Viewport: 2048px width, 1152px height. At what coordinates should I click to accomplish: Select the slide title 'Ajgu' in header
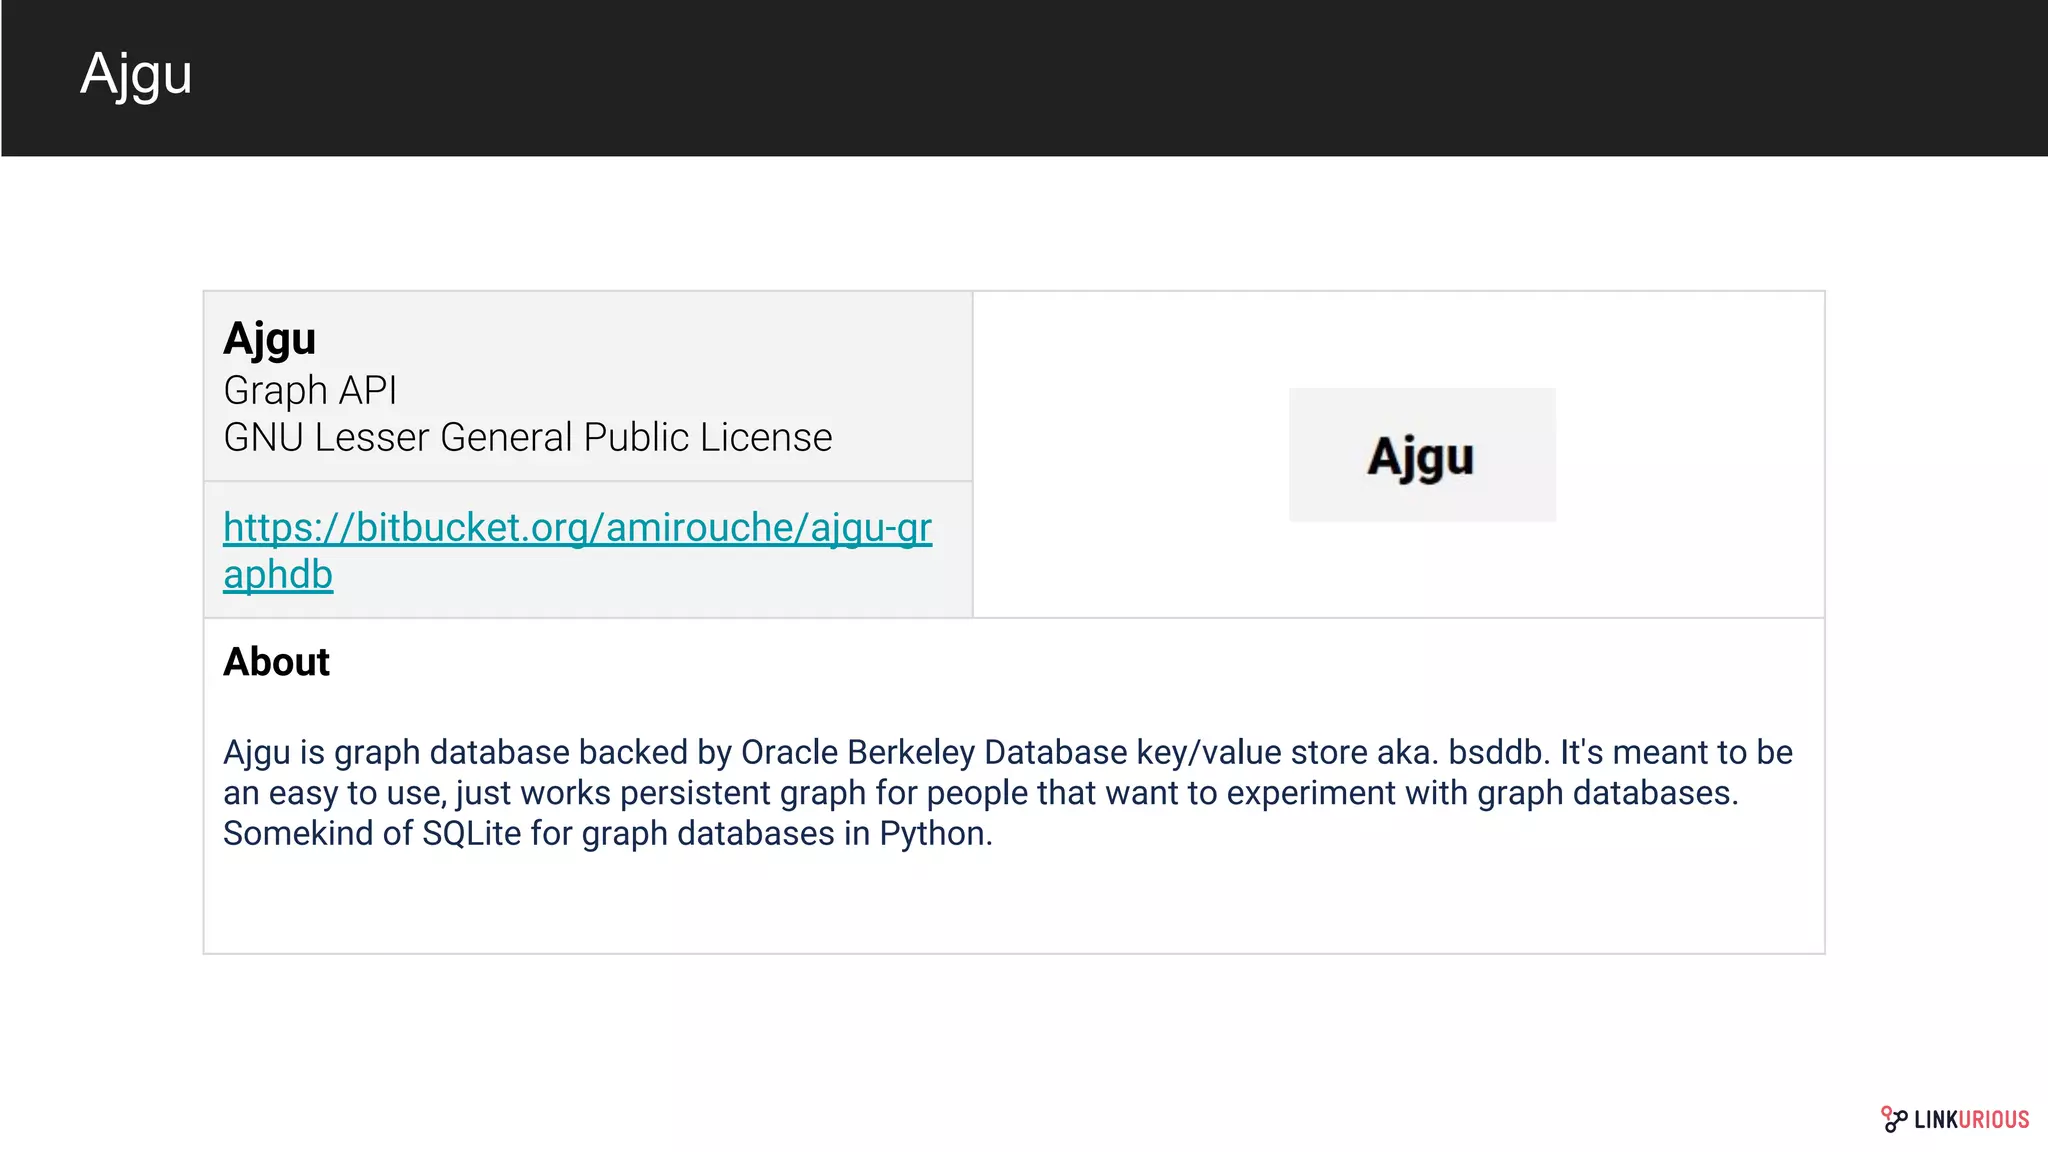coord(136,75)
